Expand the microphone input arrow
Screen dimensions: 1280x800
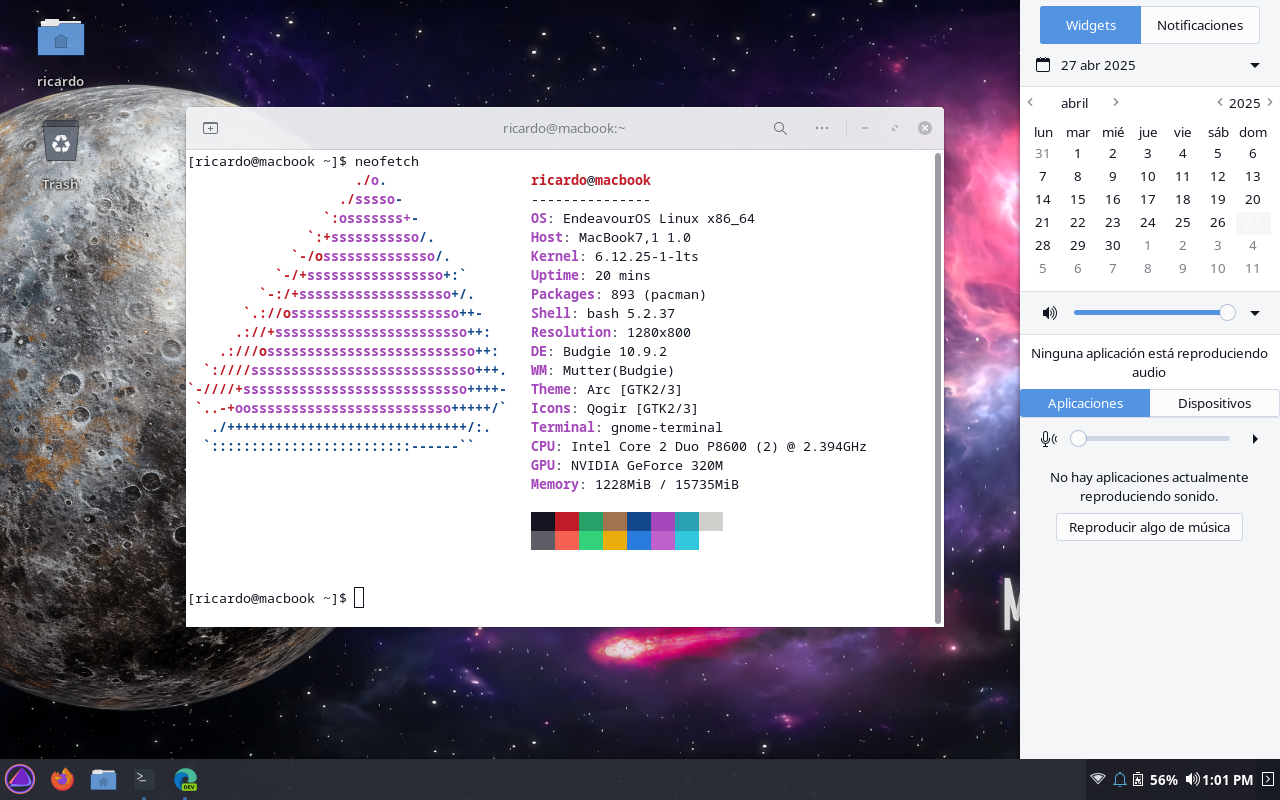pyautogui.click(x=1255, y=439)
